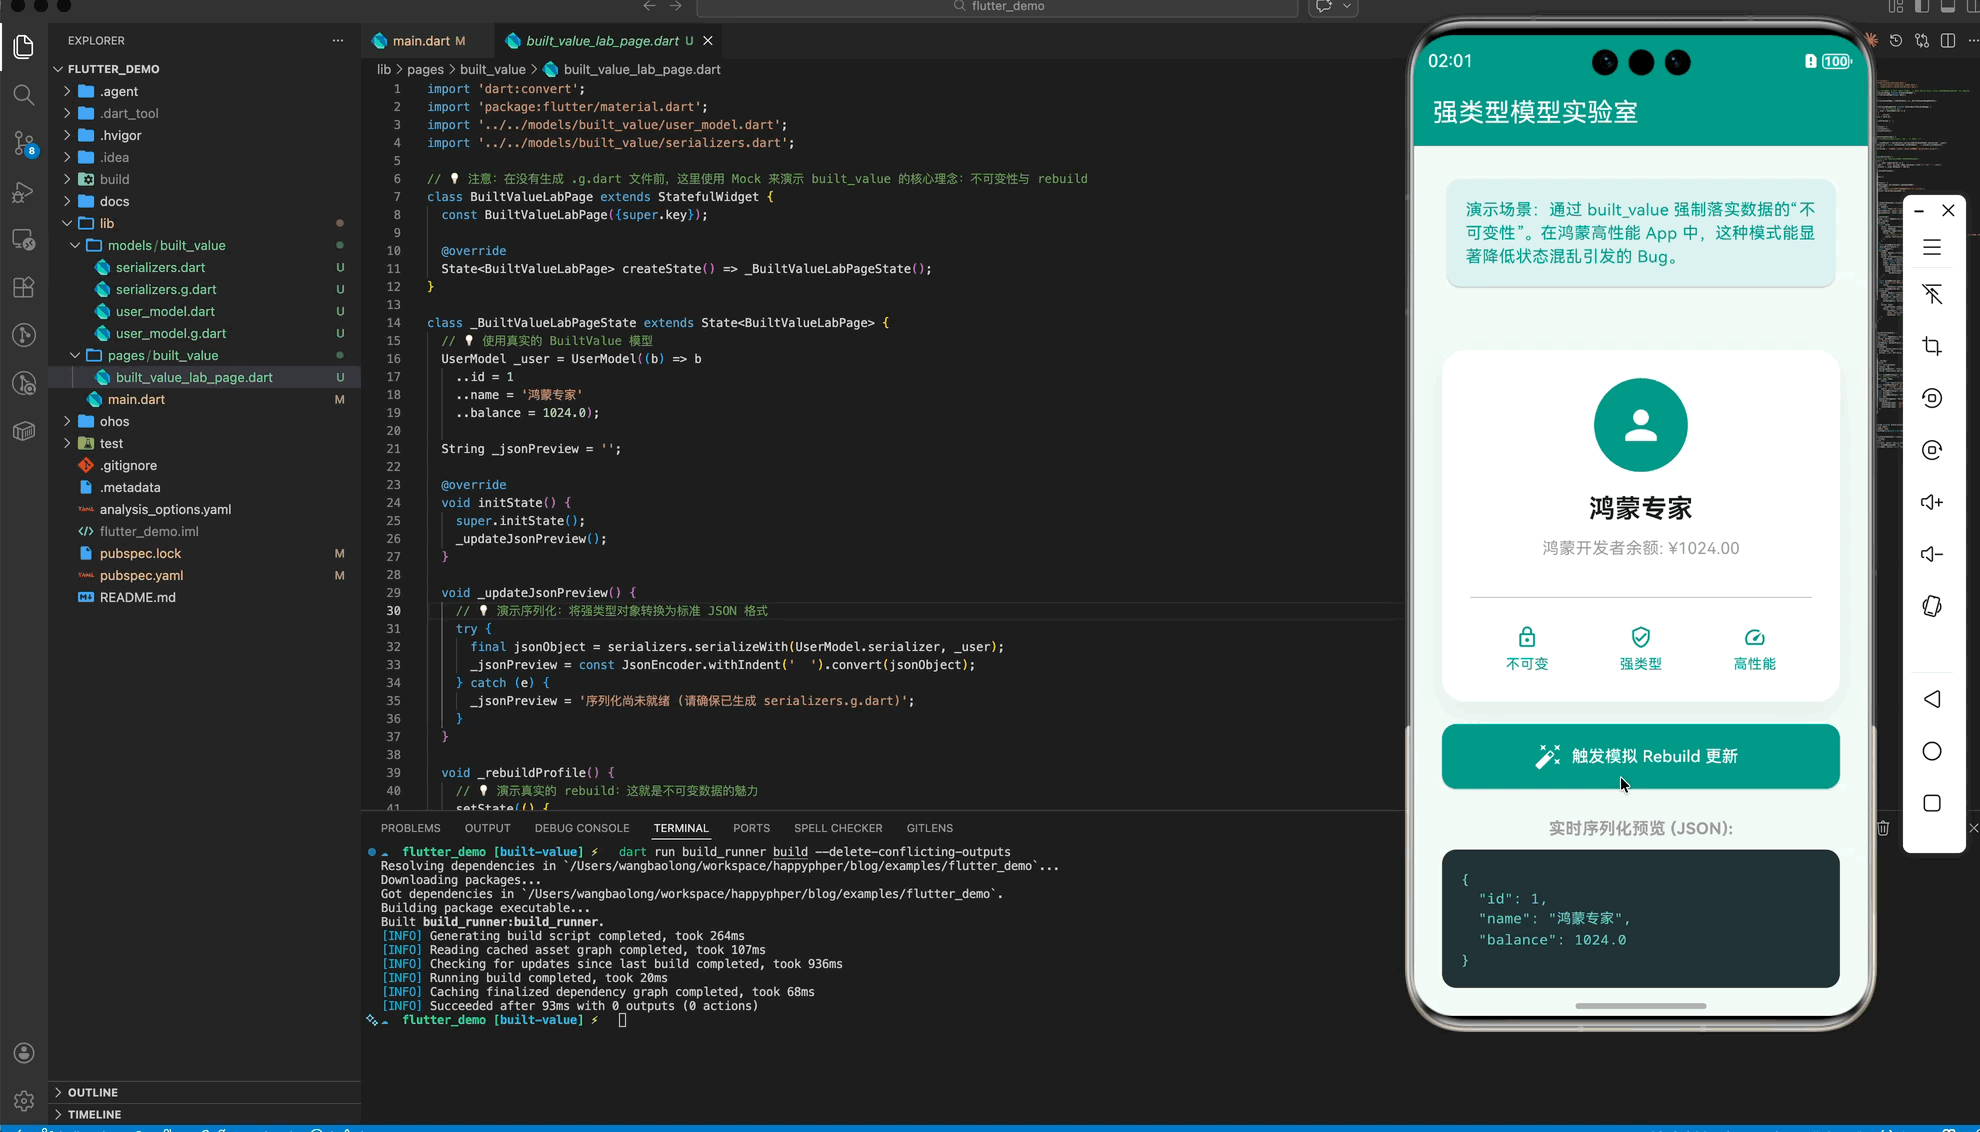Toggle secondary sidebar layout icon
The height and width of the screenshot is (1132, 1980).
(x=1972, y=7)
